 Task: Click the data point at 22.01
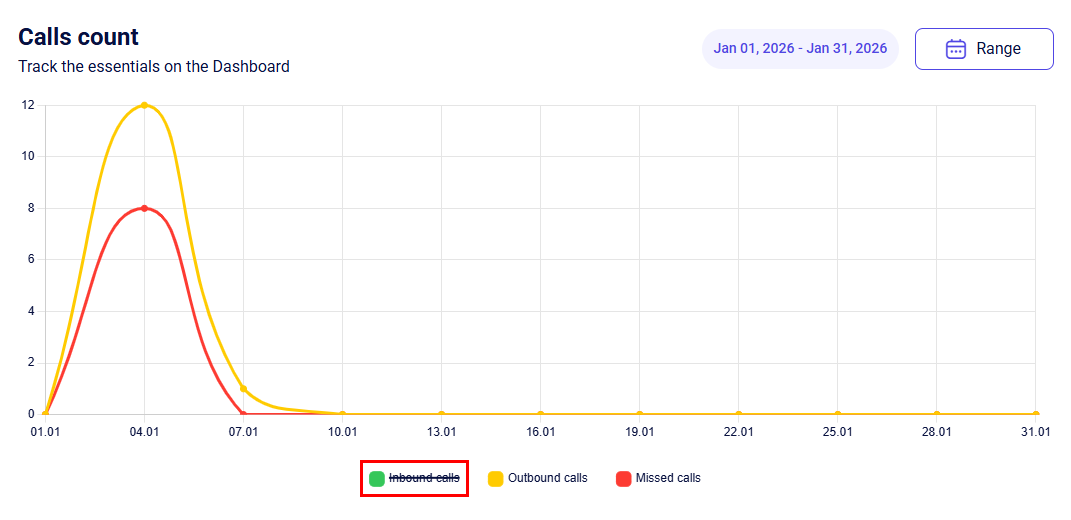[738, 414]
